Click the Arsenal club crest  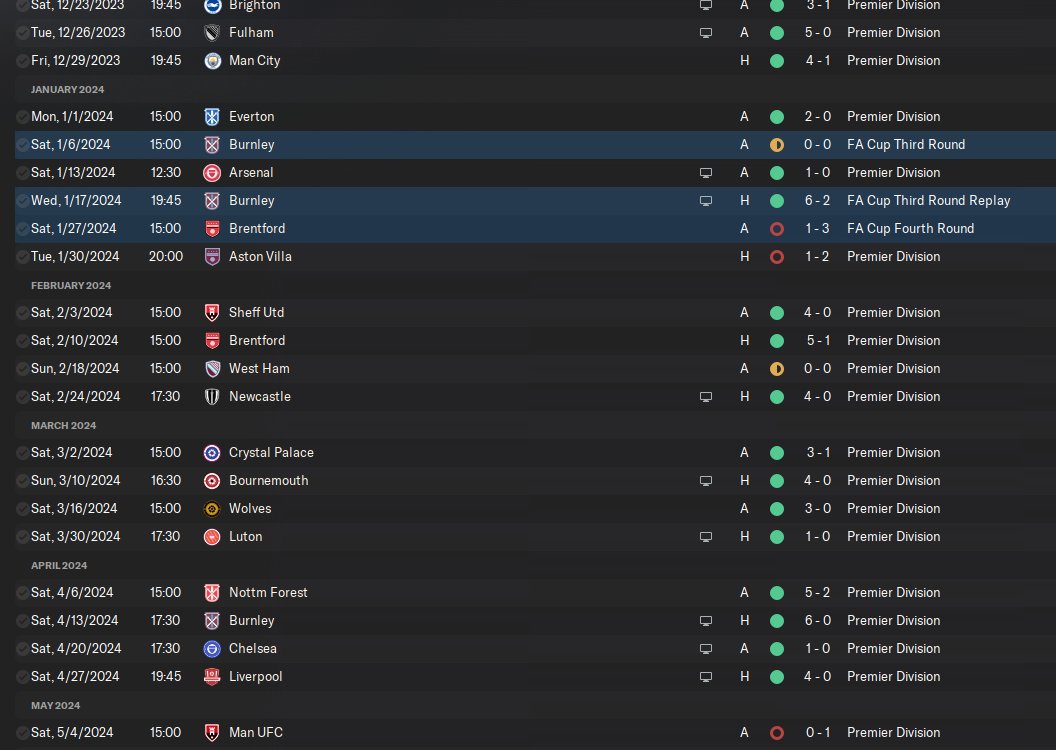[x=212, y=172]
